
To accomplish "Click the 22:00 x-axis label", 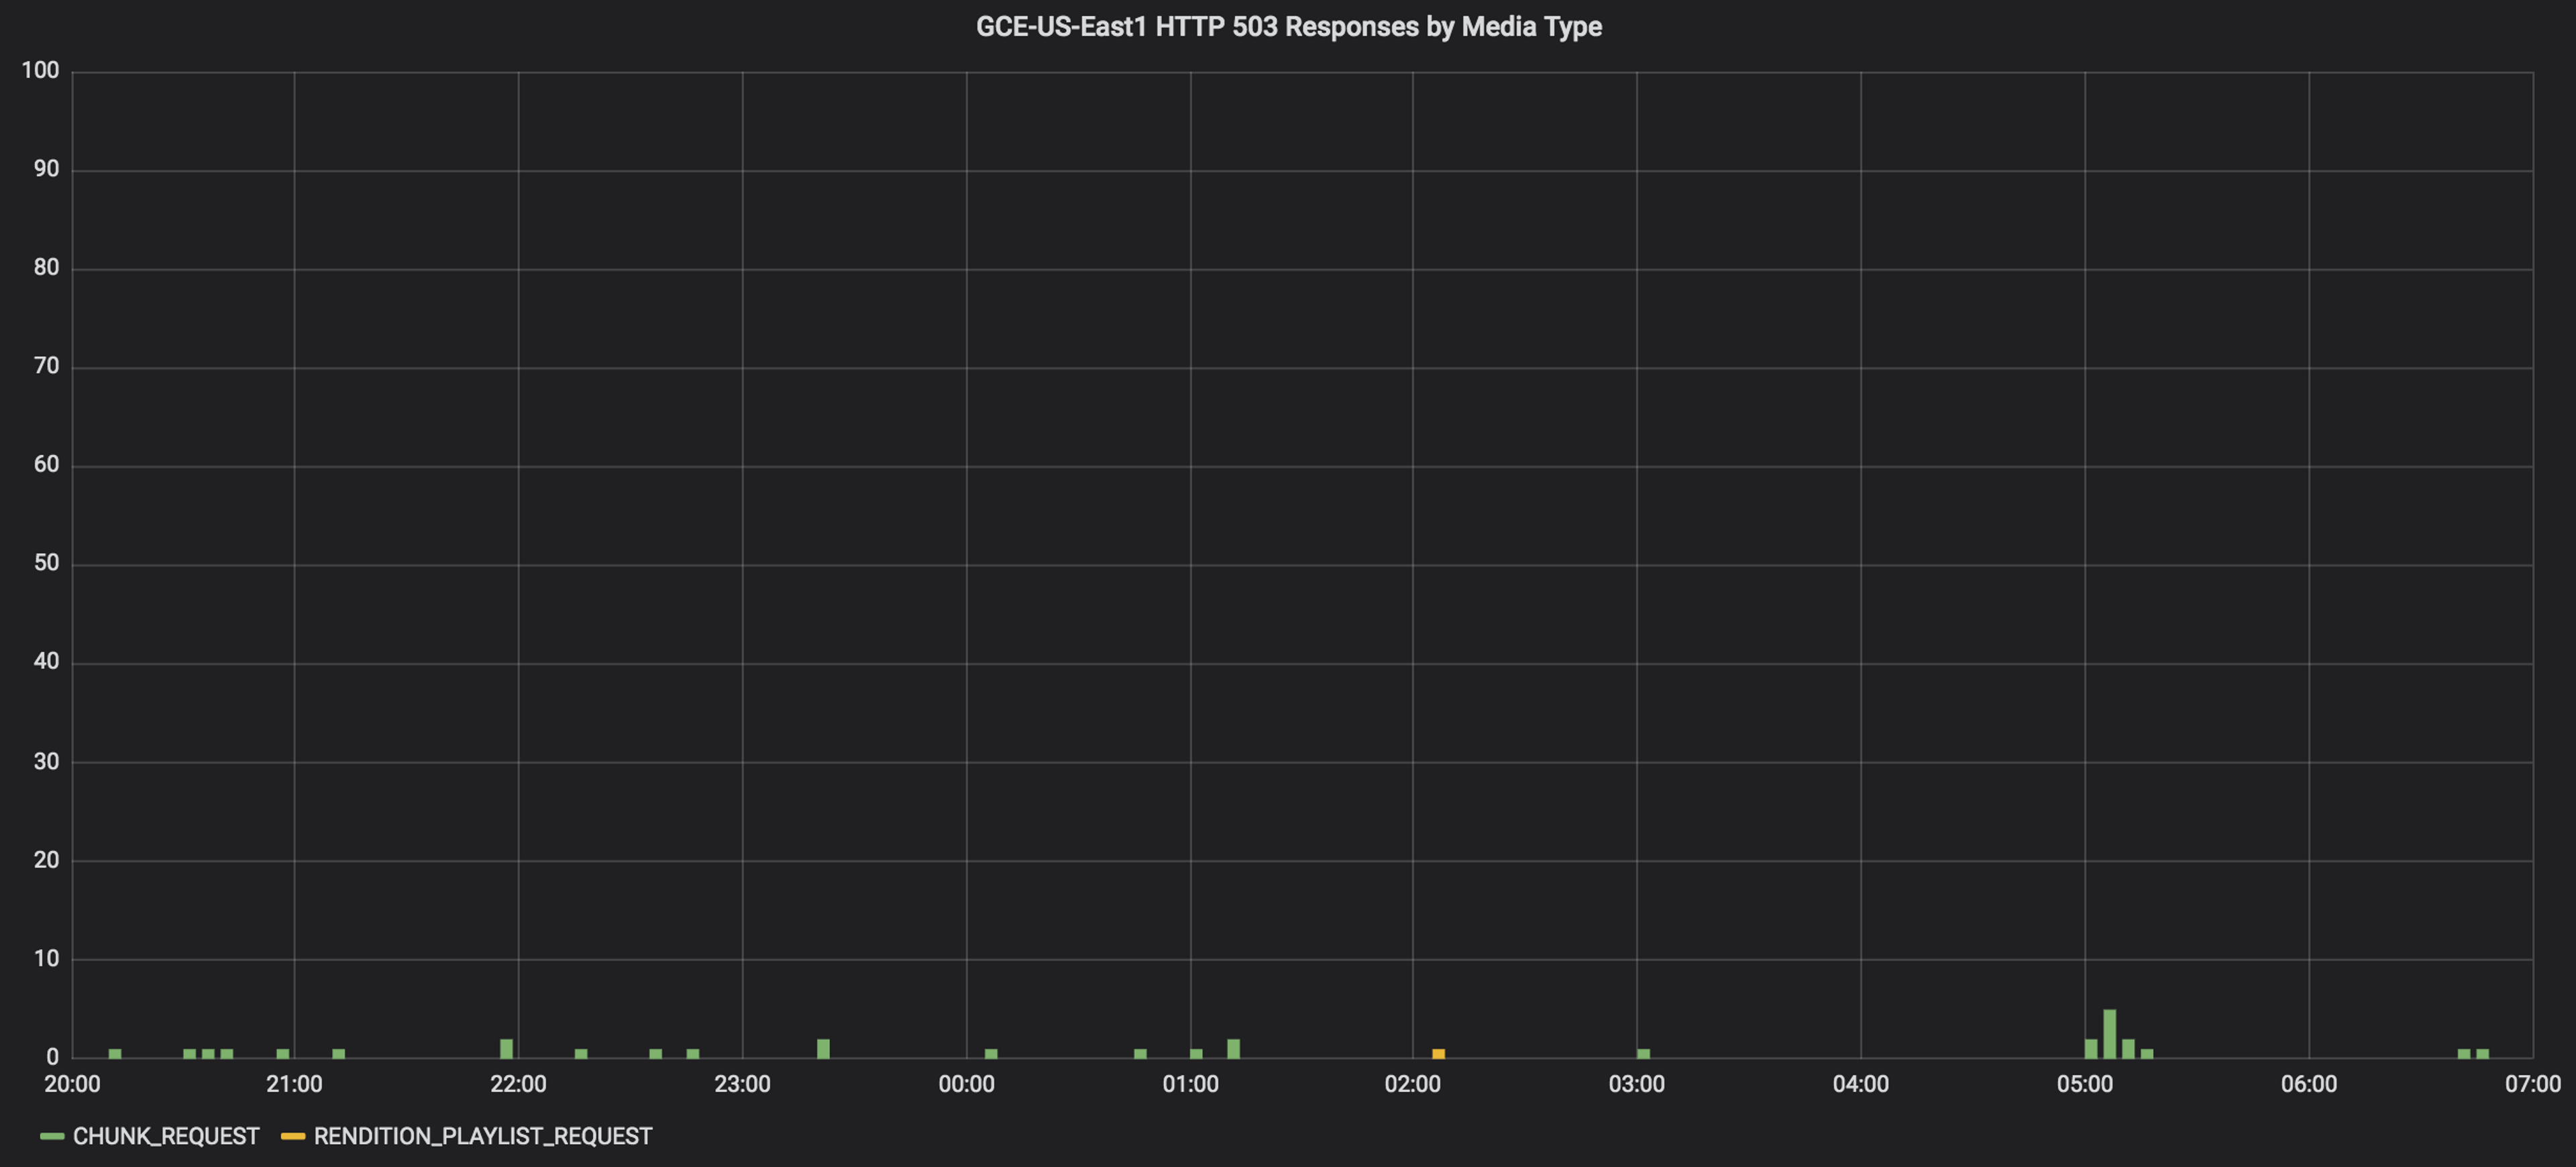I will 518,1085.
